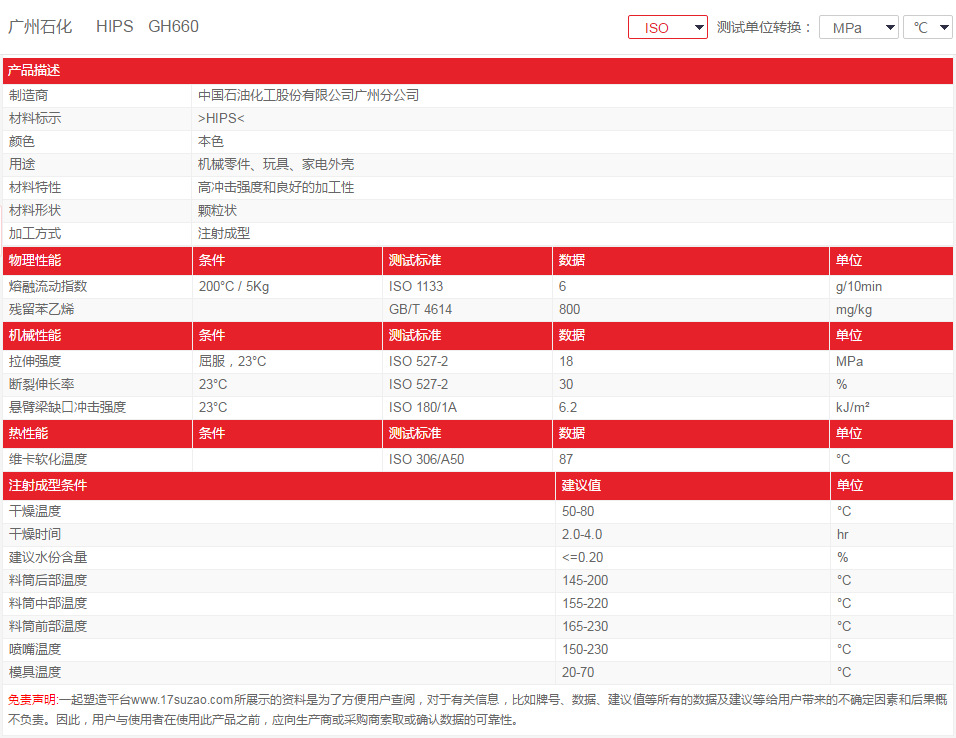Click the manufacturer value 中国石油化工股份有限公司广州分公司
The image size is (956, 738).
point(308,95)
